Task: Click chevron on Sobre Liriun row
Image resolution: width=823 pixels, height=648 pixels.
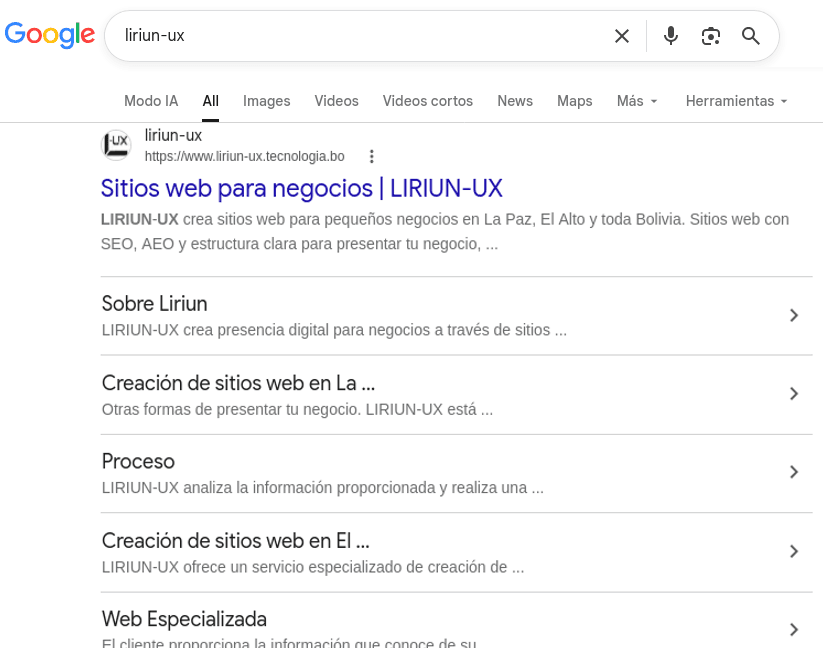Action: [794, 315]
